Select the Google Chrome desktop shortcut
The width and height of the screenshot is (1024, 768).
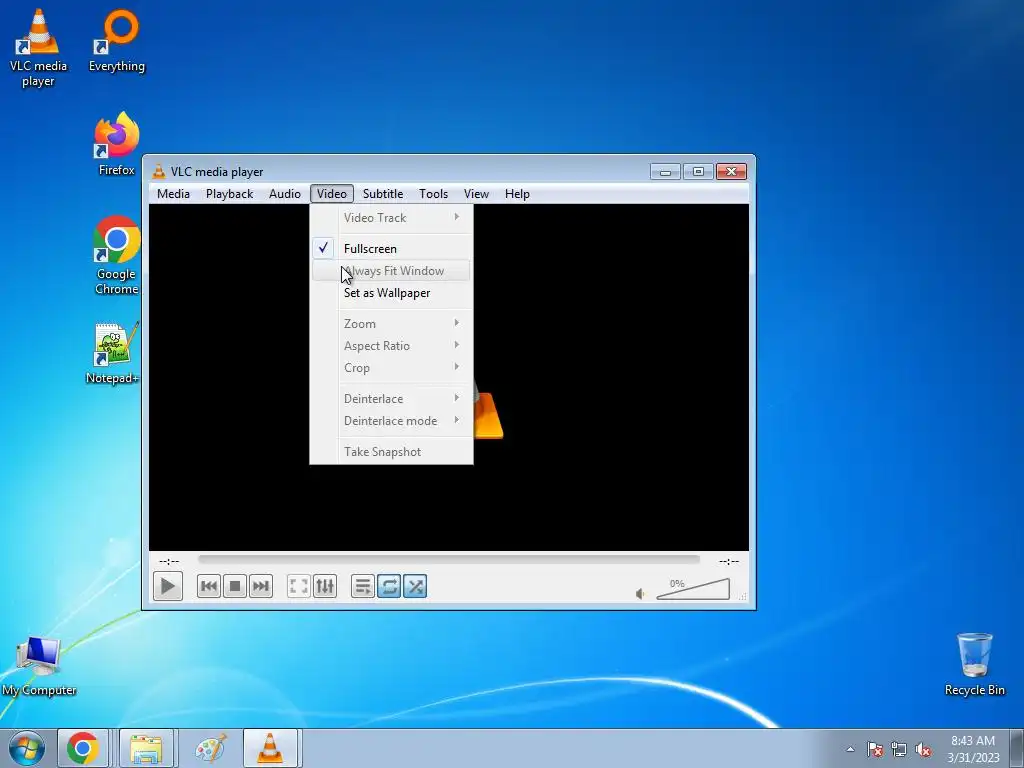tap(116, 255)
